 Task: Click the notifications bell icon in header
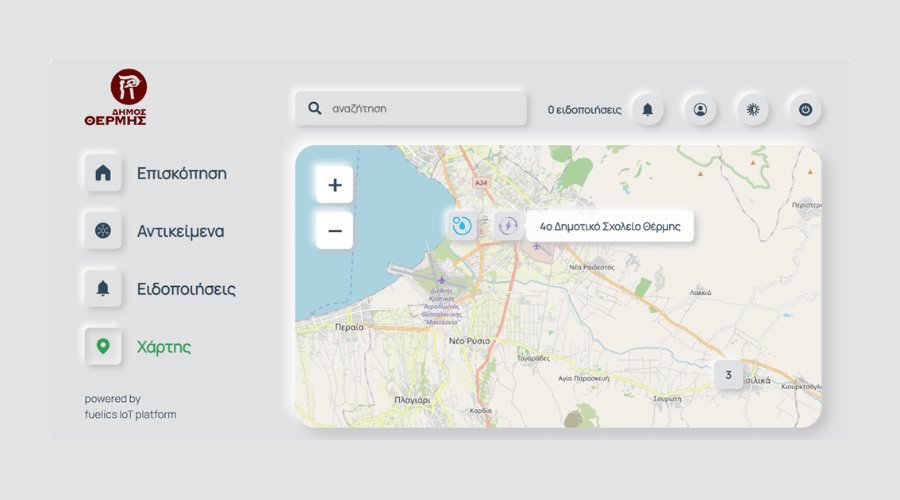(648, 109)
